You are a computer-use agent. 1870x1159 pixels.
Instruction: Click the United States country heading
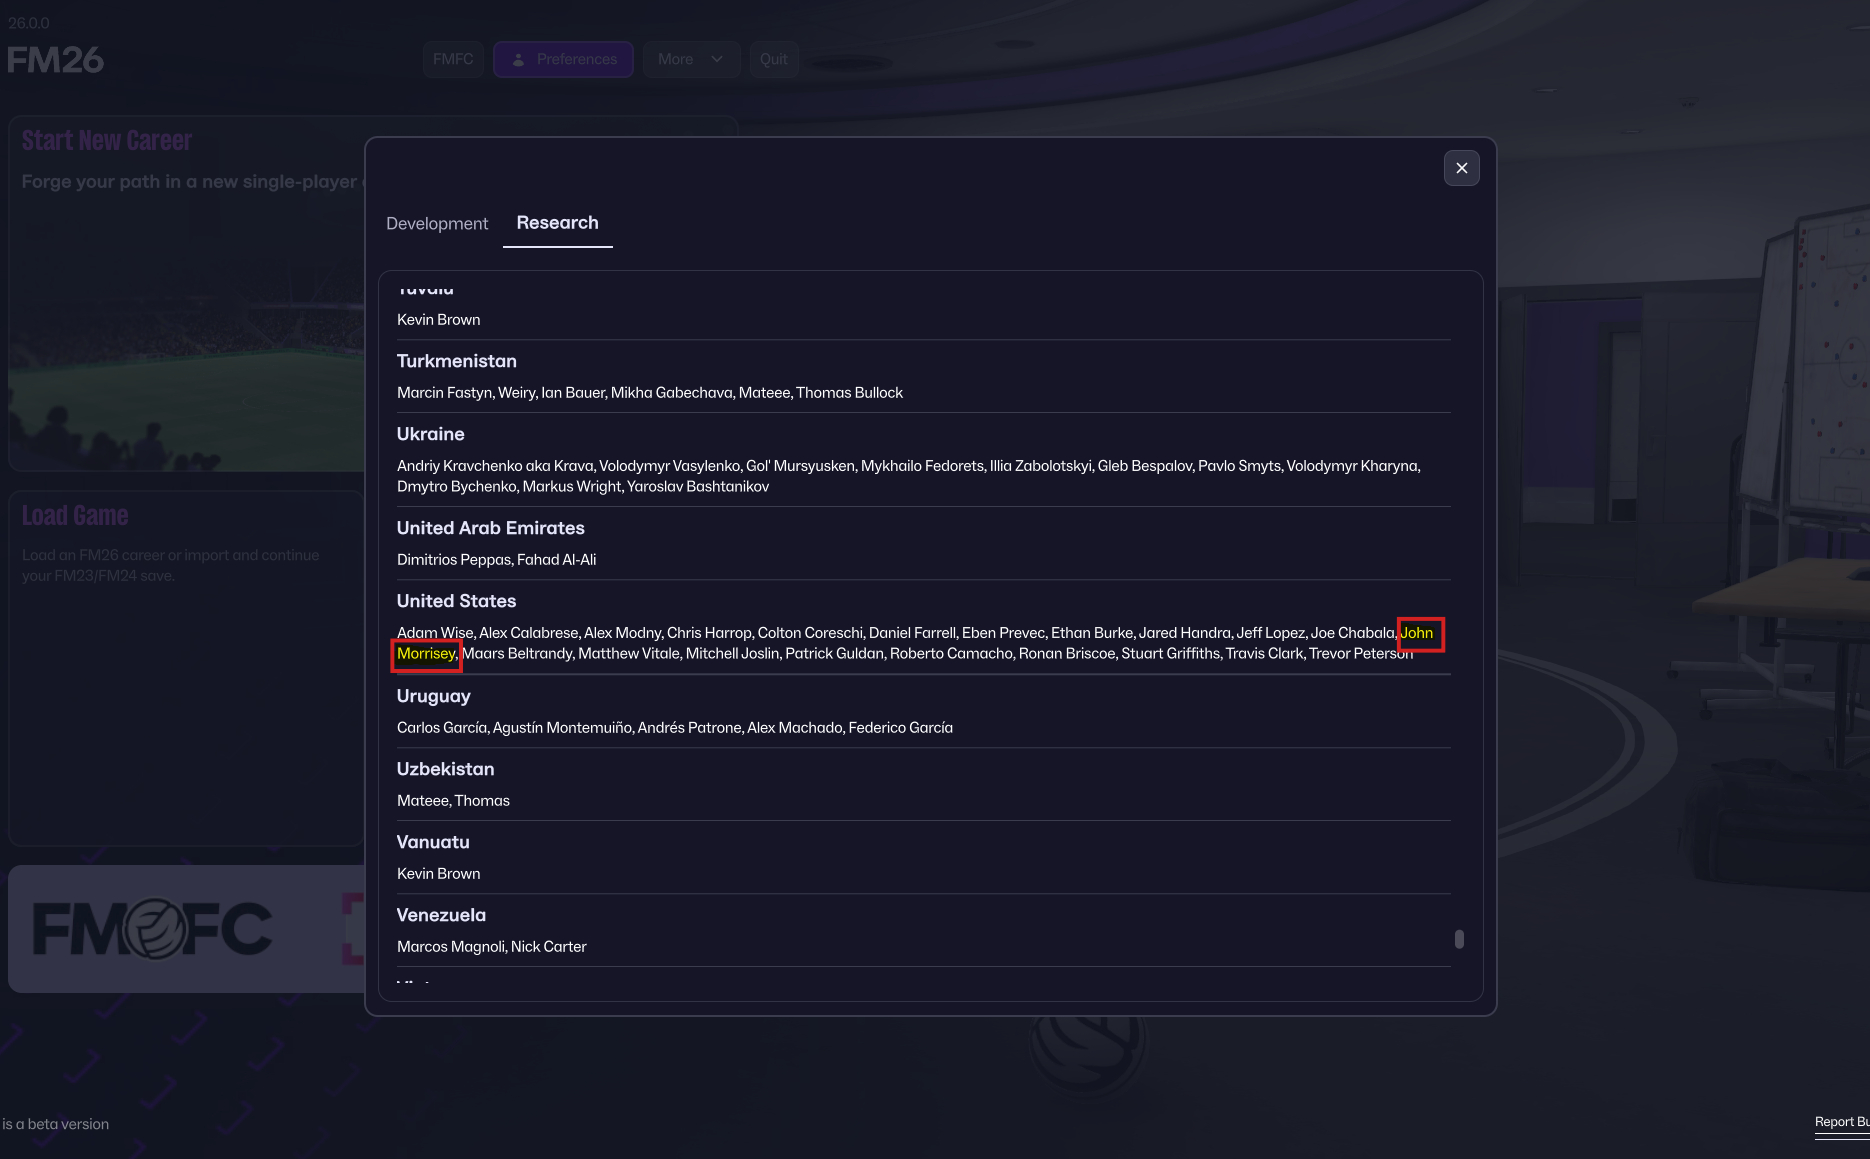[x=456, y=601]
